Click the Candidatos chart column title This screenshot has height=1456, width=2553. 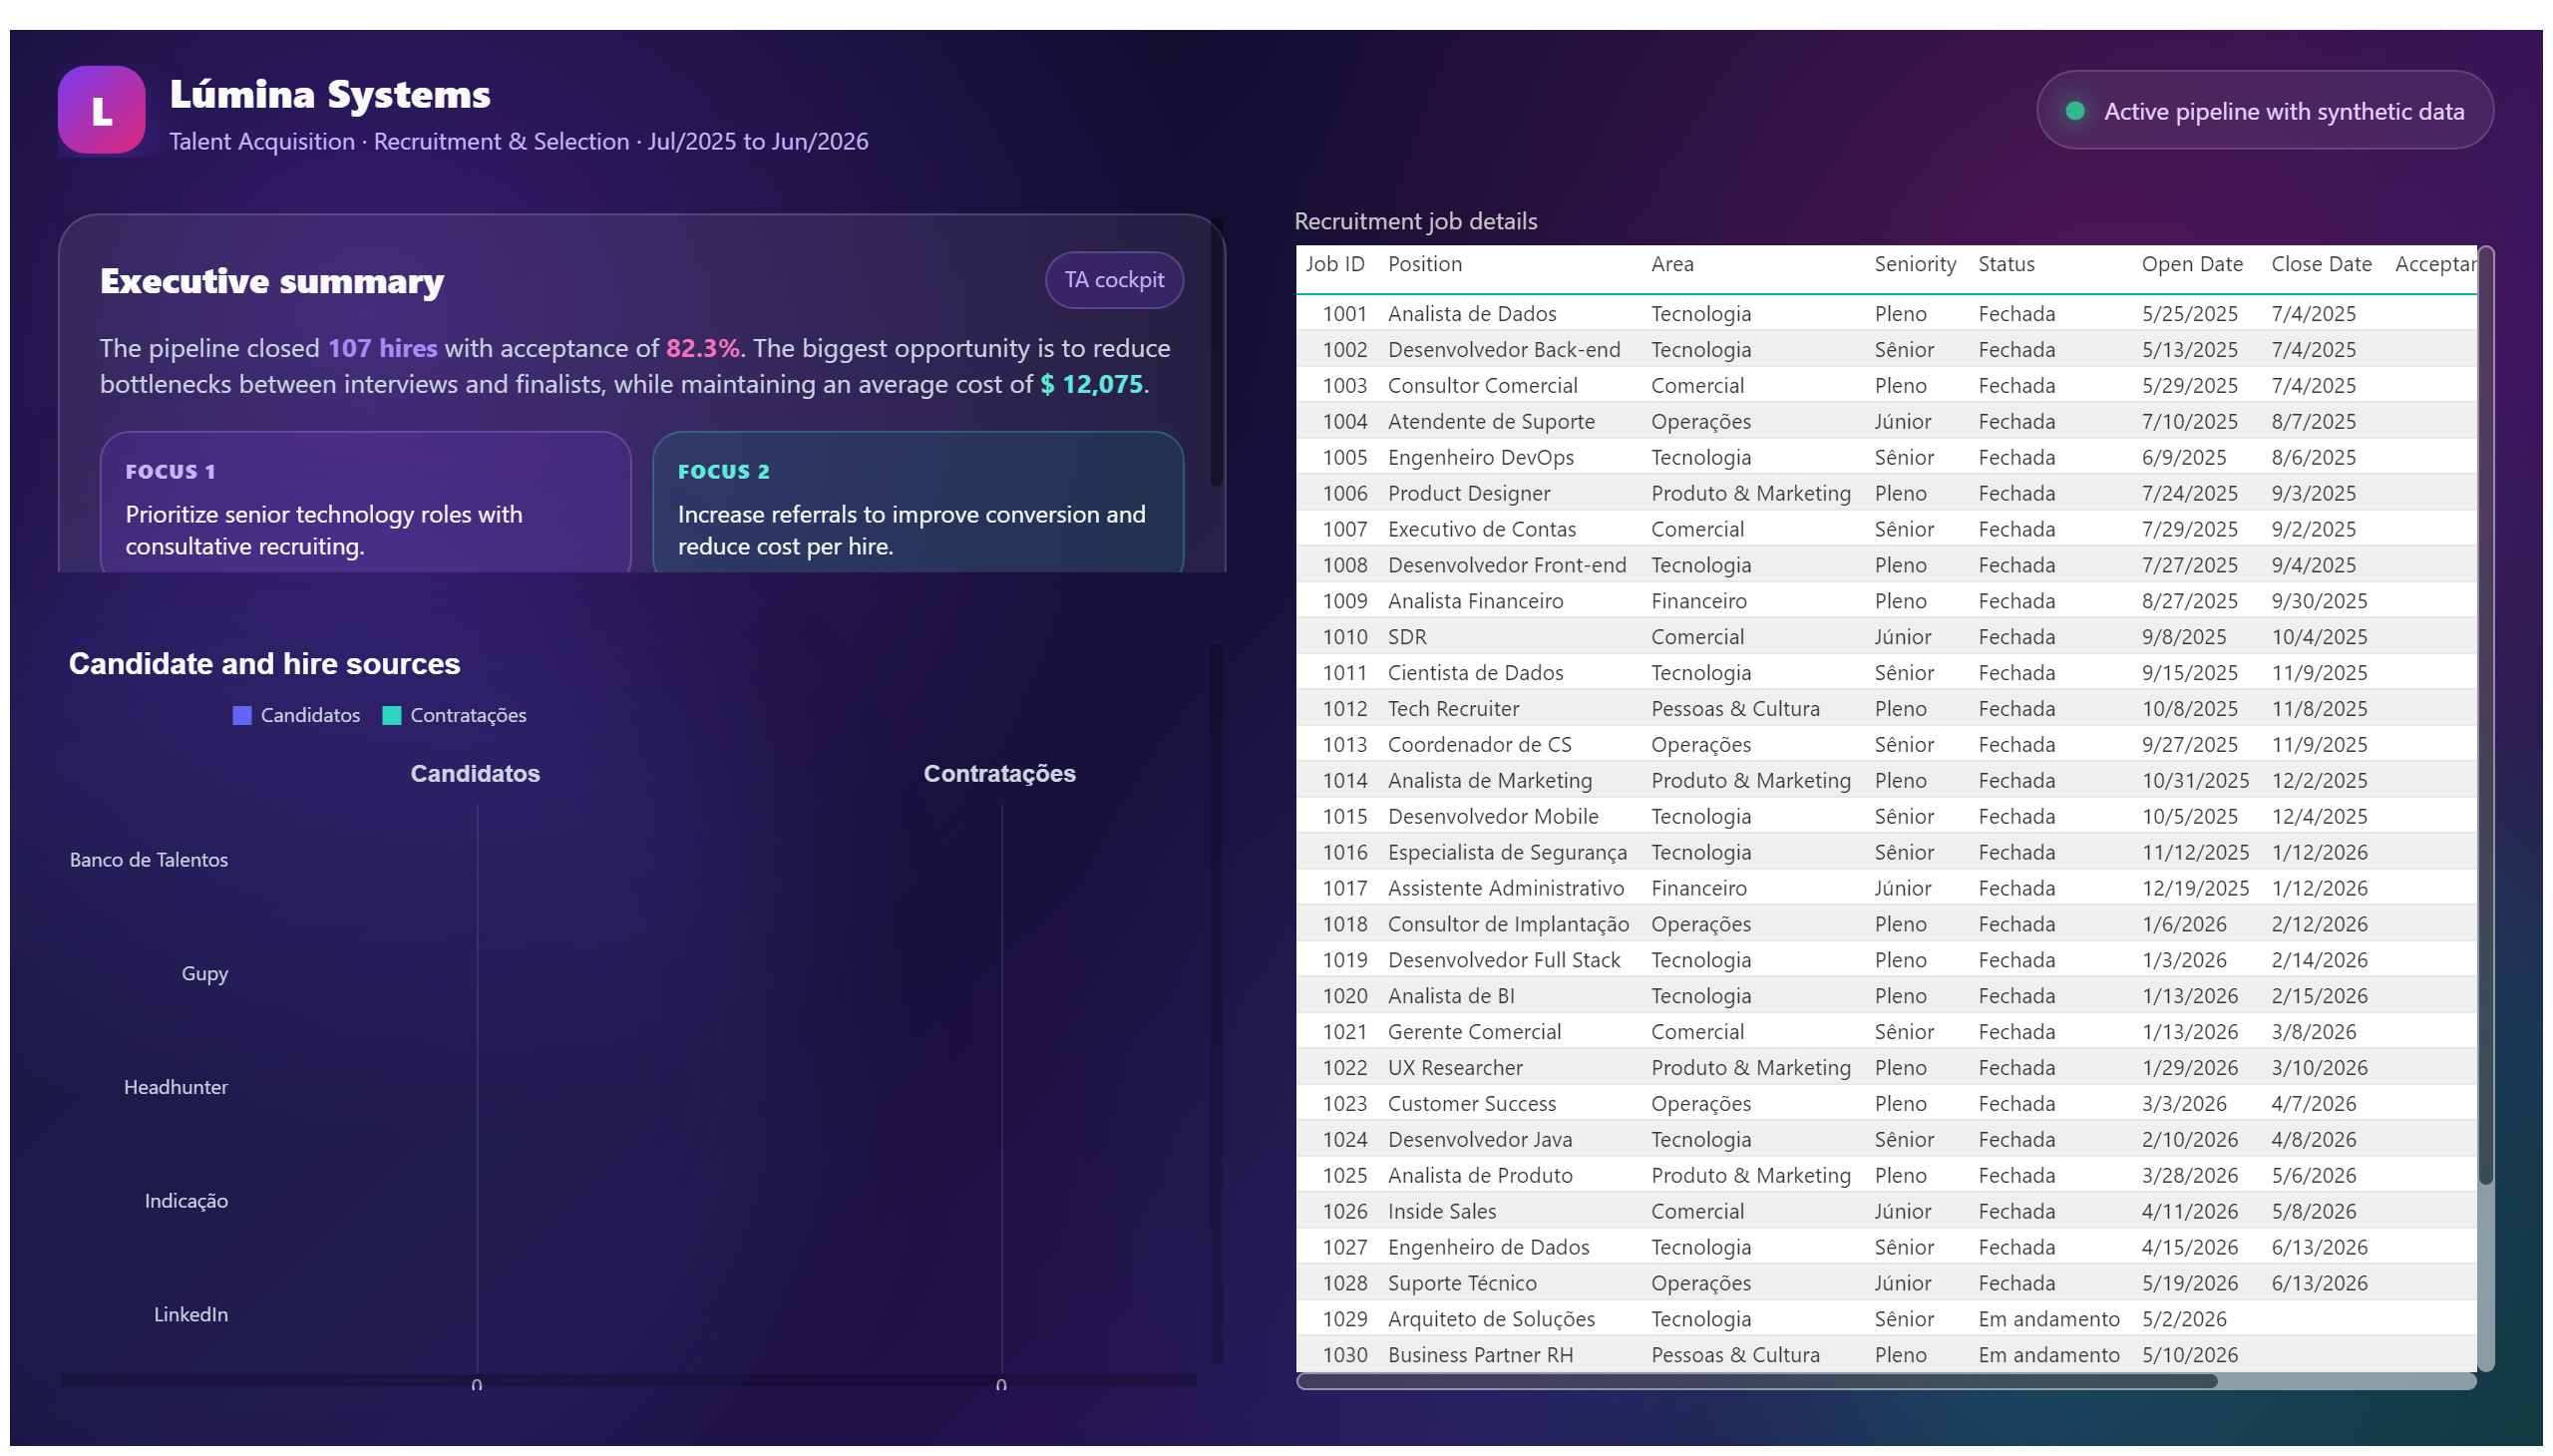pyautogui.click(x=475, y=774)
